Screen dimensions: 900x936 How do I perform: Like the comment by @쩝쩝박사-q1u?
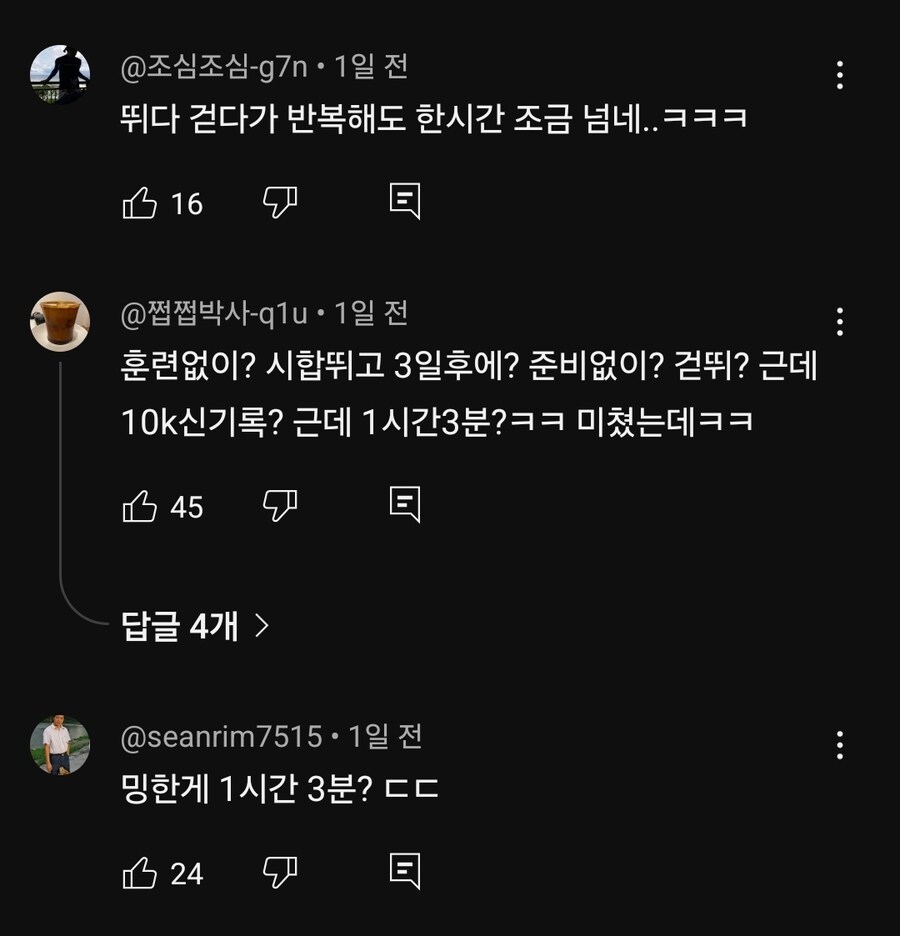140,507
